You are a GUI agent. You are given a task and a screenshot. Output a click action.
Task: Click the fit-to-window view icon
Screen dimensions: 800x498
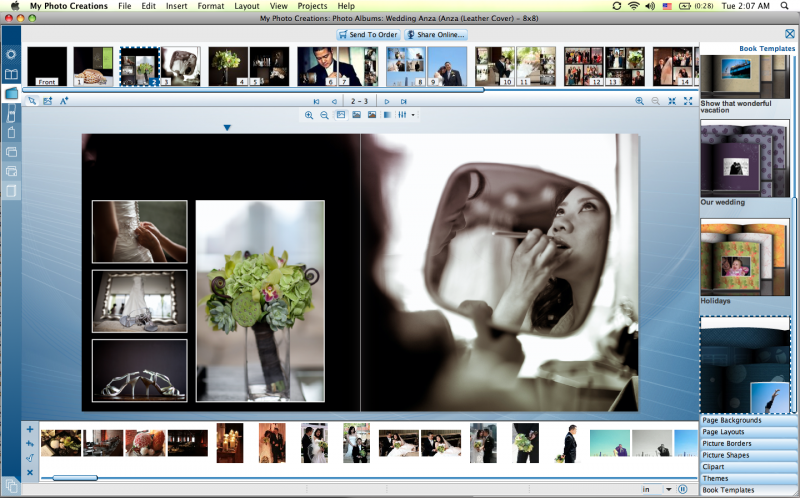point(672,102)
